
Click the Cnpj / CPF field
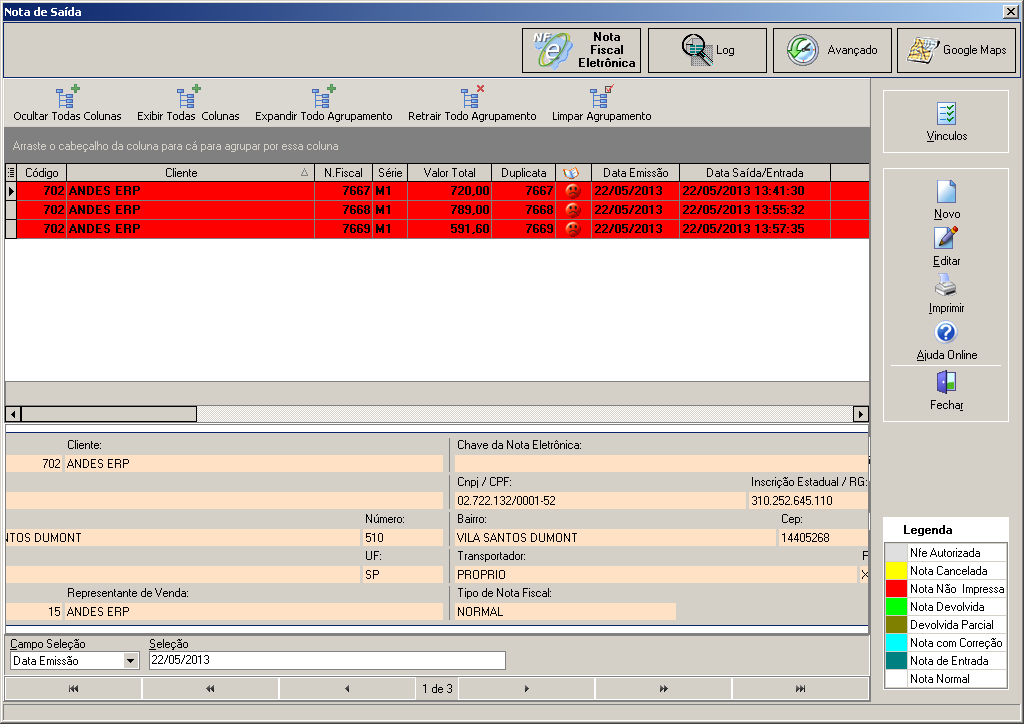600,501
